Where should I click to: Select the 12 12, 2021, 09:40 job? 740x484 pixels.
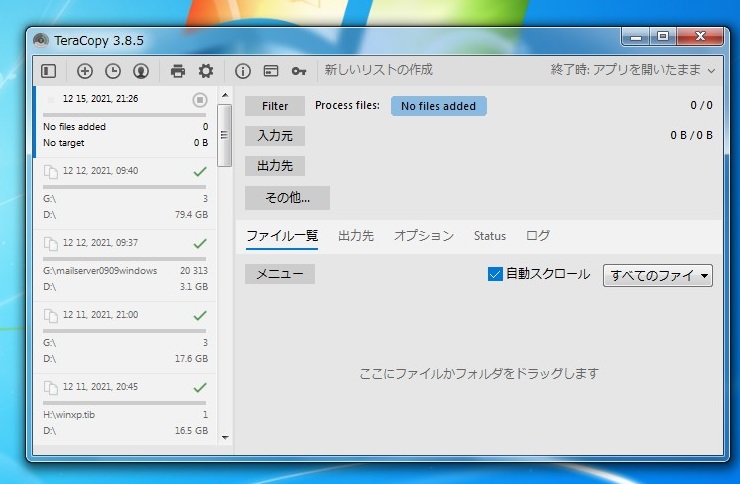[125, 194]
